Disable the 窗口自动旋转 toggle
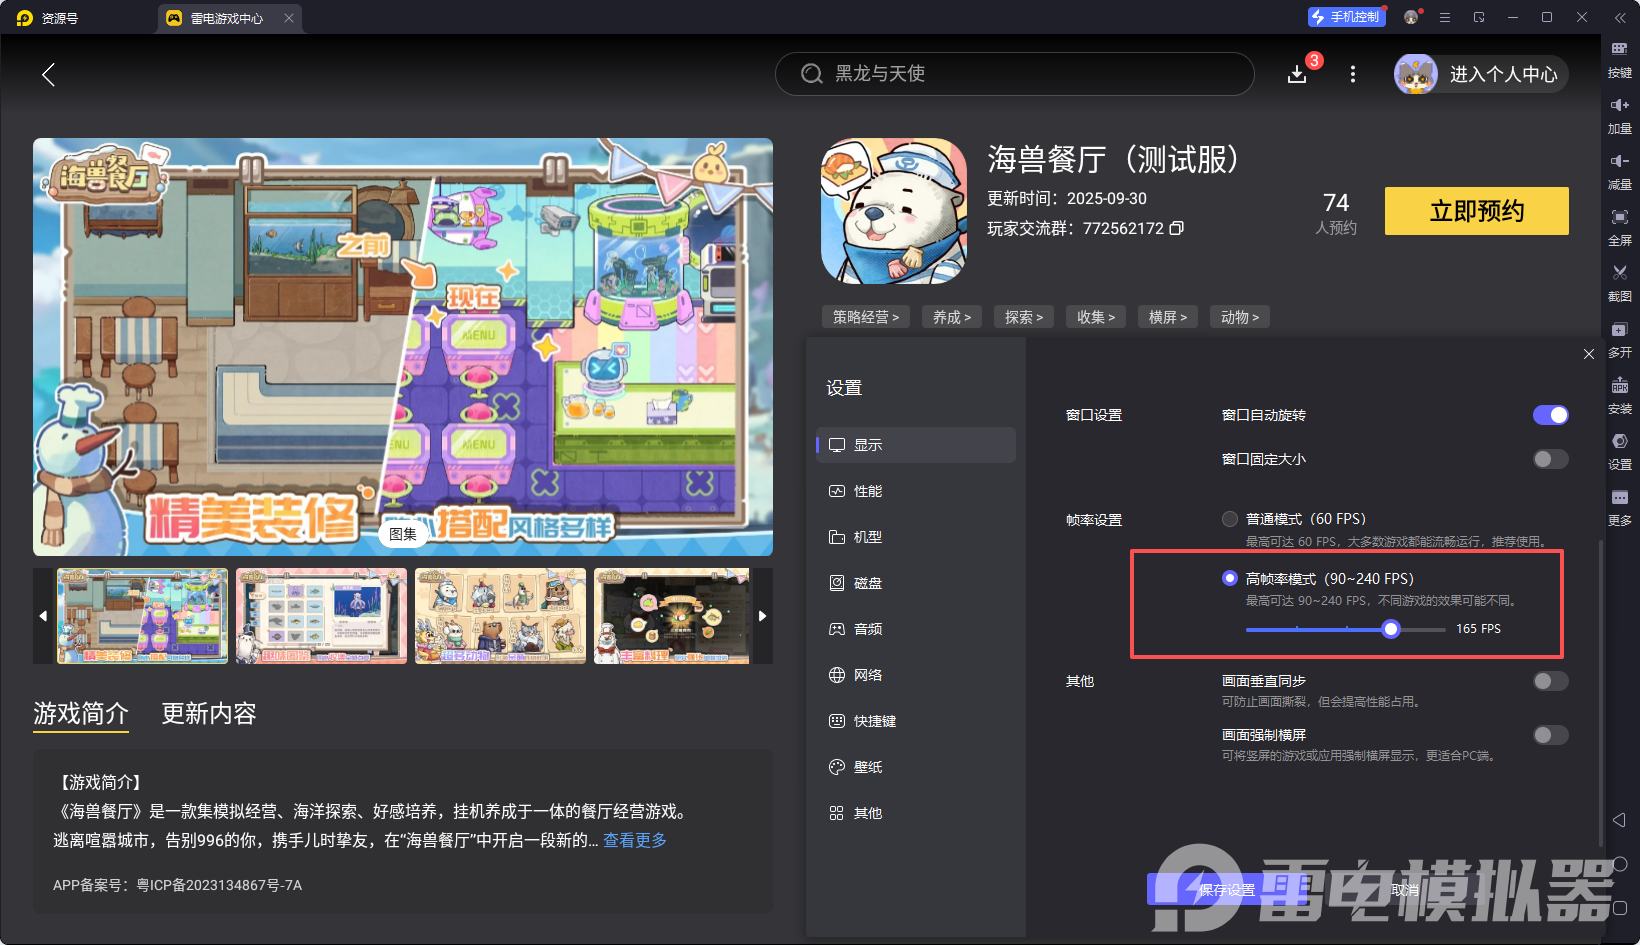The width and height of the screenshot is (1640, 945). point(1550,415)
